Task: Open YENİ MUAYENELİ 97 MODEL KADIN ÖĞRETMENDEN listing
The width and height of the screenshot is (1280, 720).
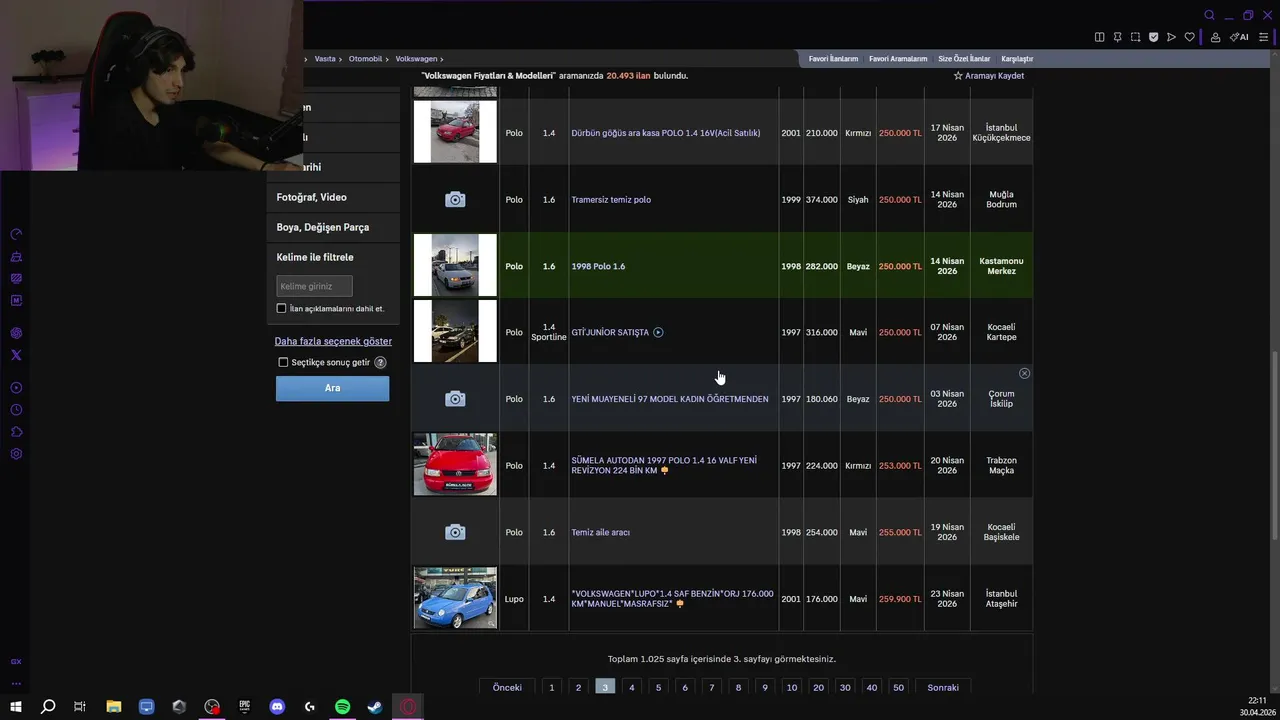Action: point(670,399)
